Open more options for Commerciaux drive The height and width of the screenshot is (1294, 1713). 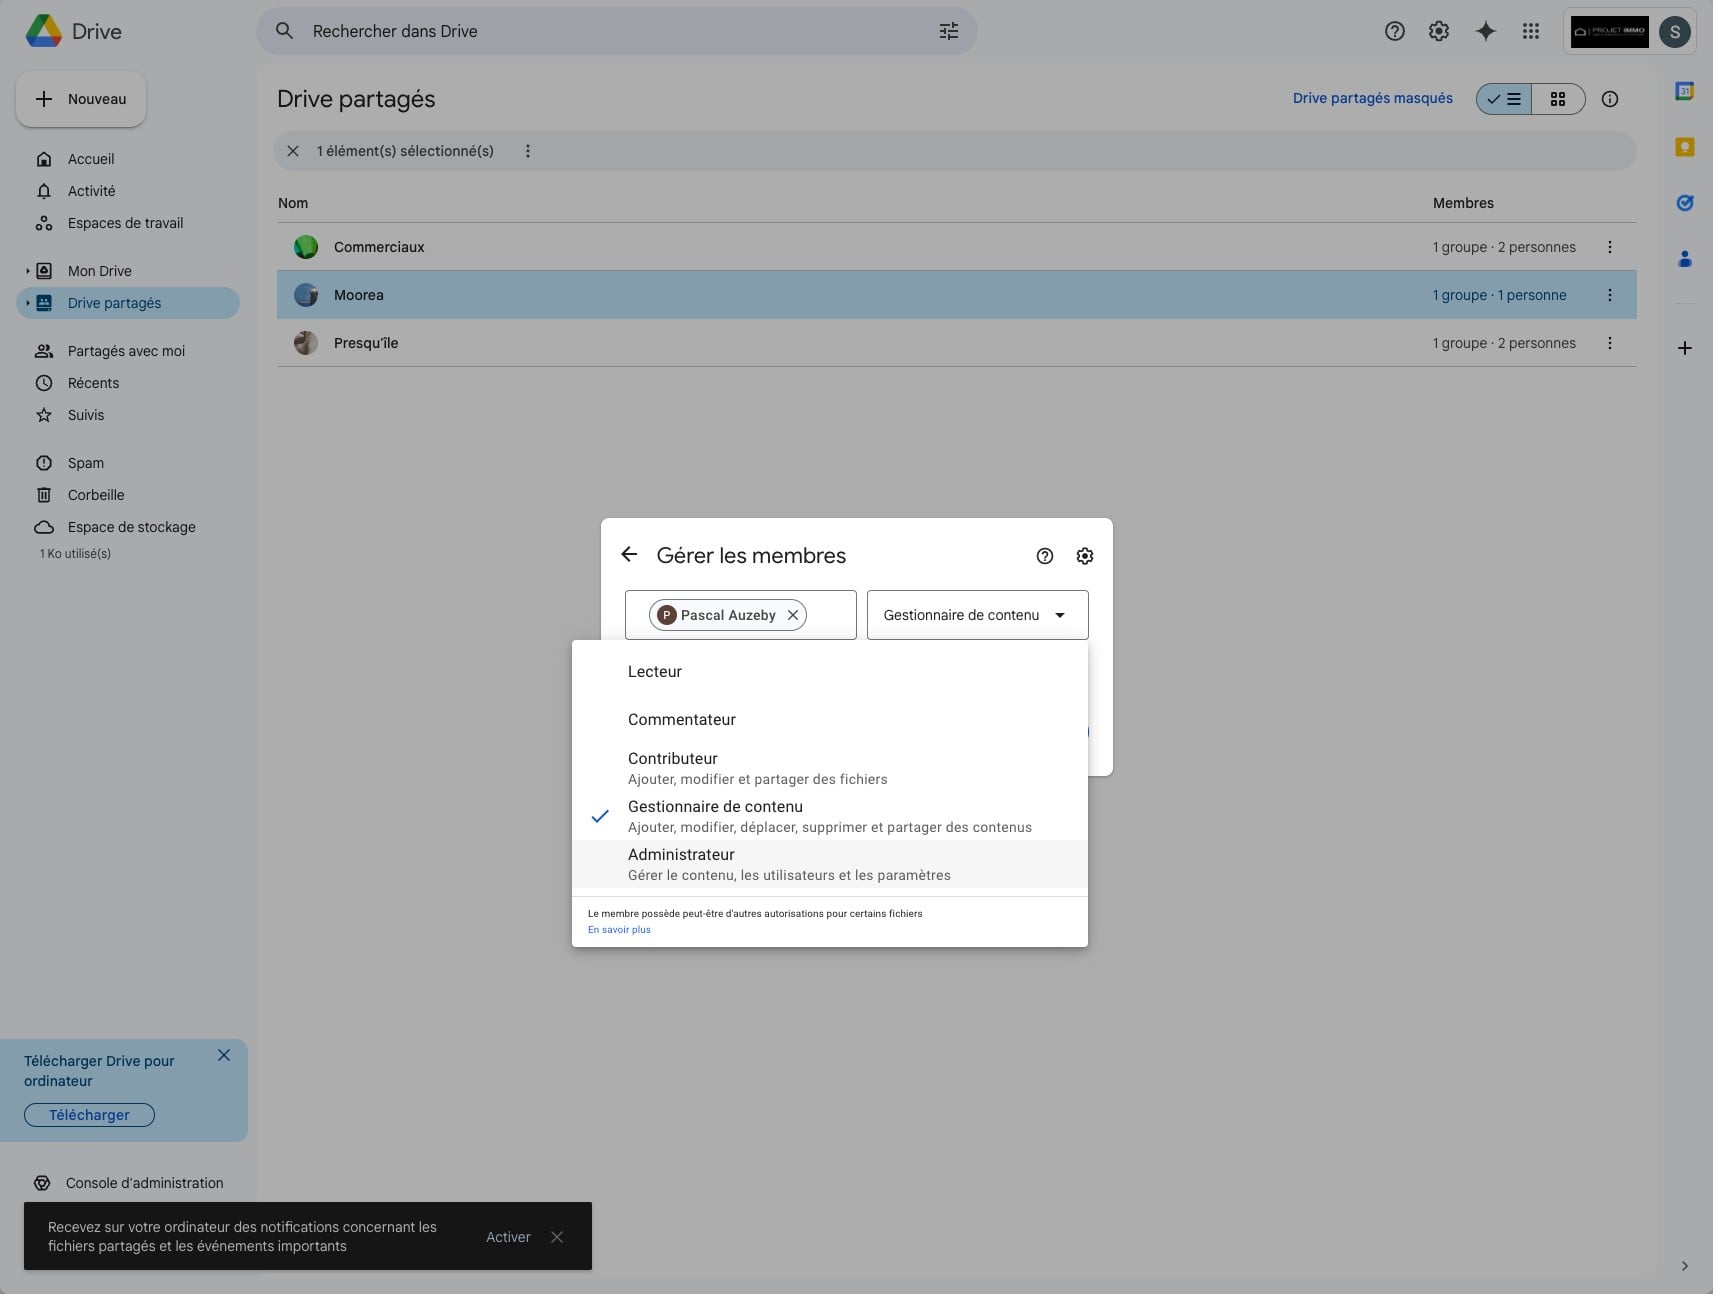(x=1609, y=247)
